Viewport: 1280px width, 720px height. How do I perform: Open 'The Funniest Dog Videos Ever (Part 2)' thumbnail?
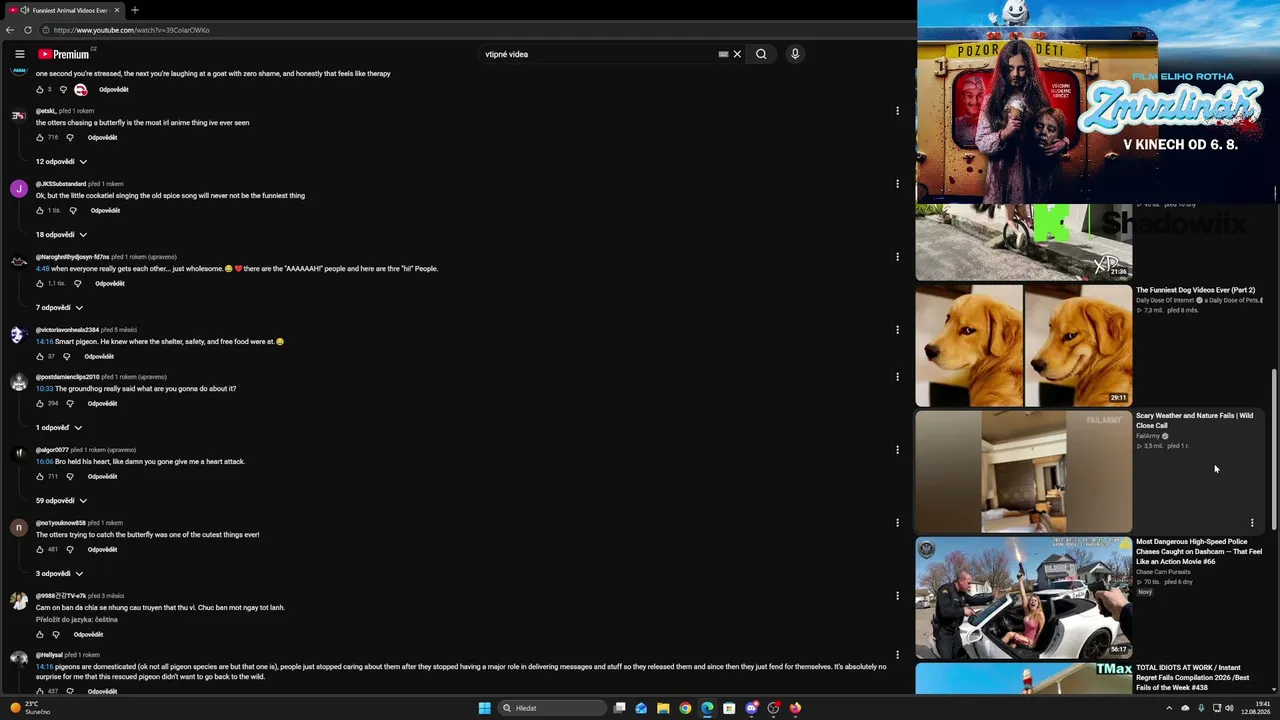tap(1024, 345)
